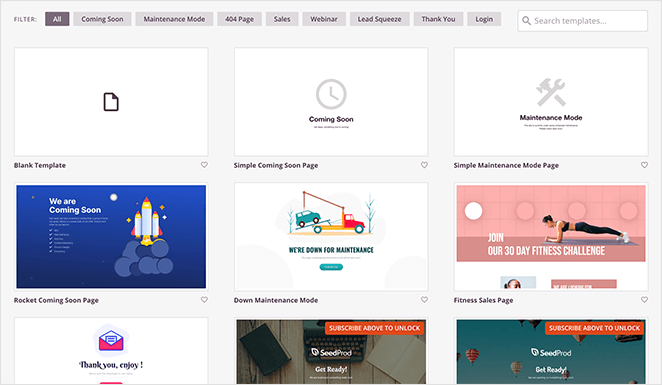
Task: Click the wrench and hammer maintenance icon
Action: (x=551, y=92)
